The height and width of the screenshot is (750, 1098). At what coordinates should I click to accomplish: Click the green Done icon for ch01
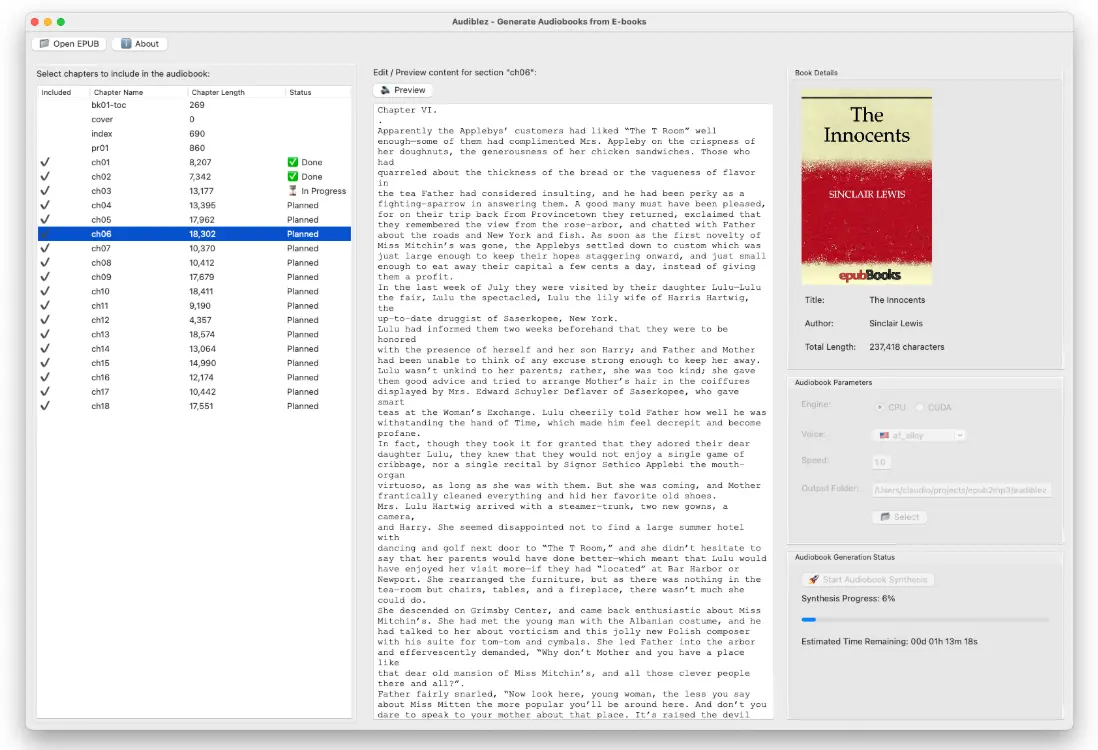point(293,162)
